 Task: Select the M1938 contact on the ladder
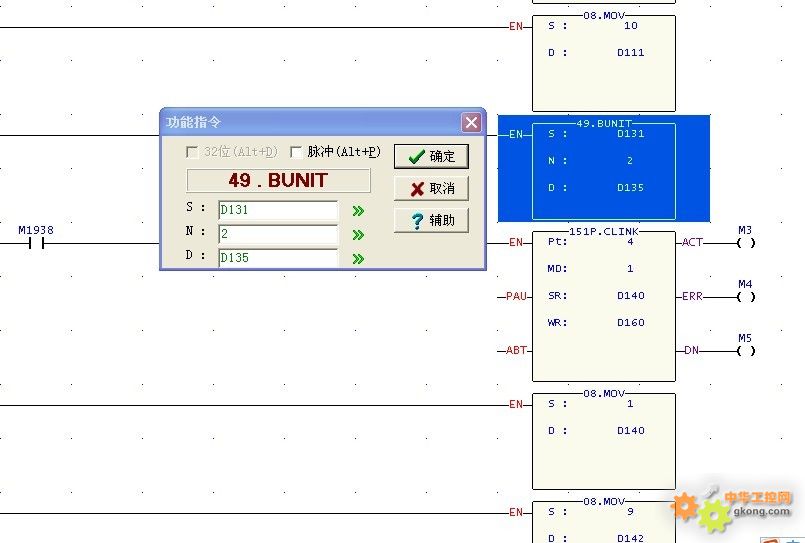(36, 243)
